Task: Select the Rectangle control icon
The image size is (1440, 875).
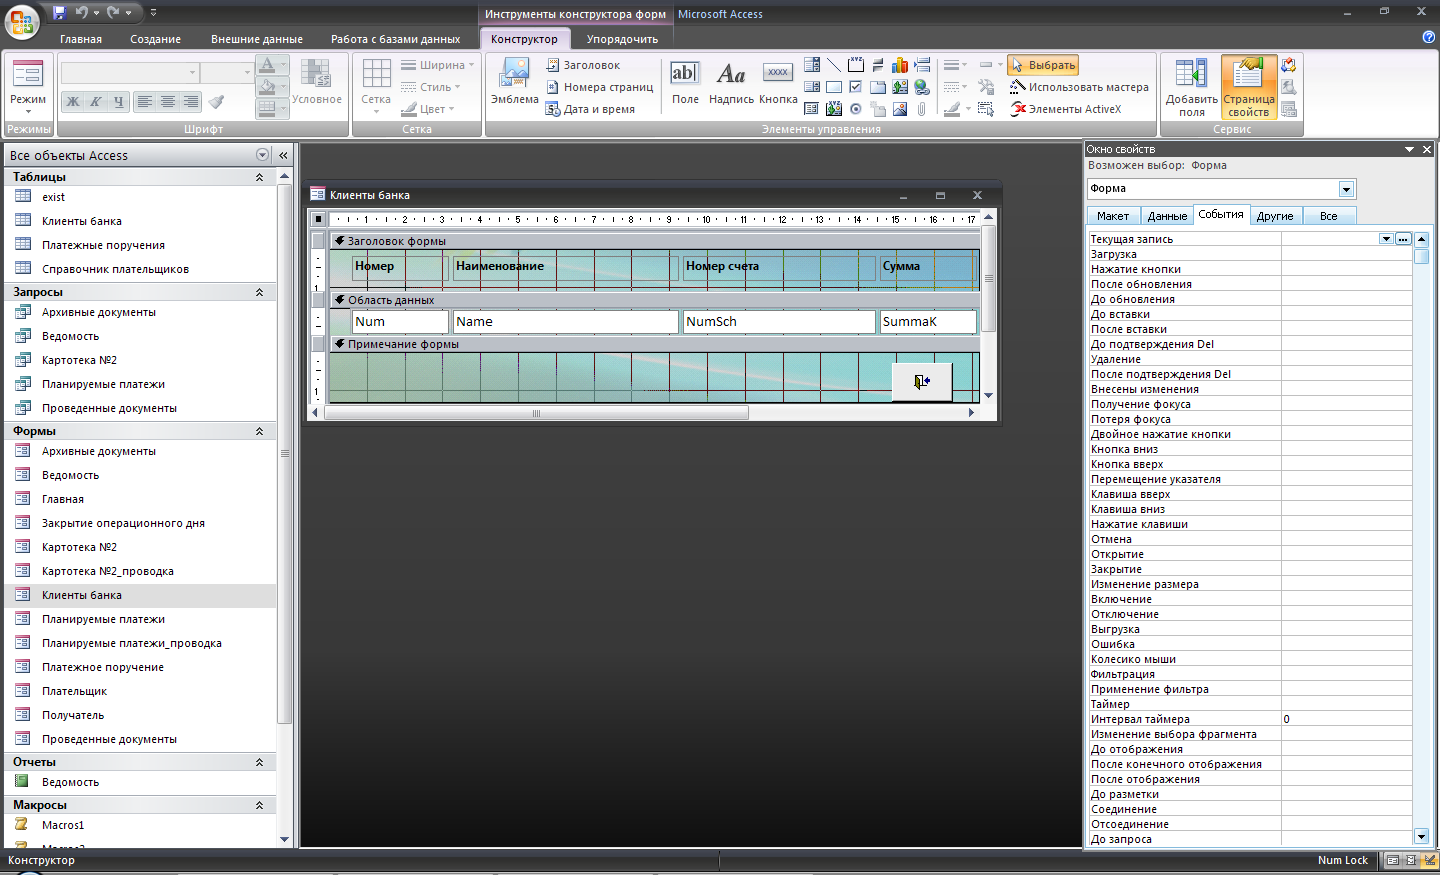Action: point(834,87)
